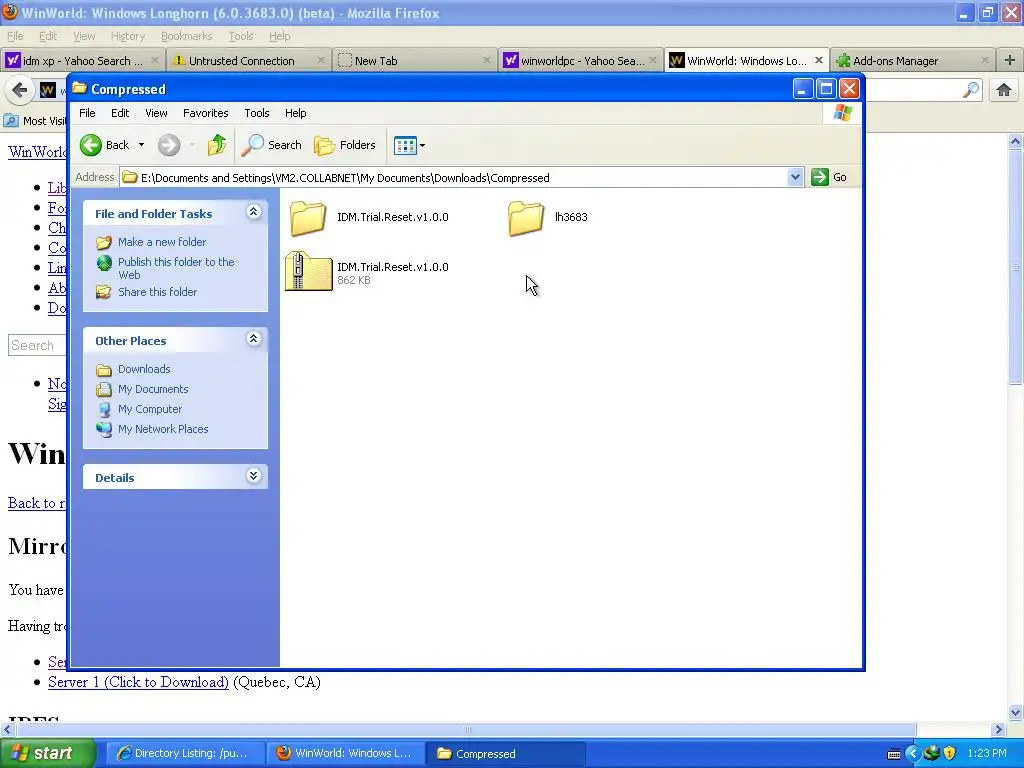Go to Downloads in Other Places
Viewport: 1024px width, 768px height.
click(x=144, y=369)
